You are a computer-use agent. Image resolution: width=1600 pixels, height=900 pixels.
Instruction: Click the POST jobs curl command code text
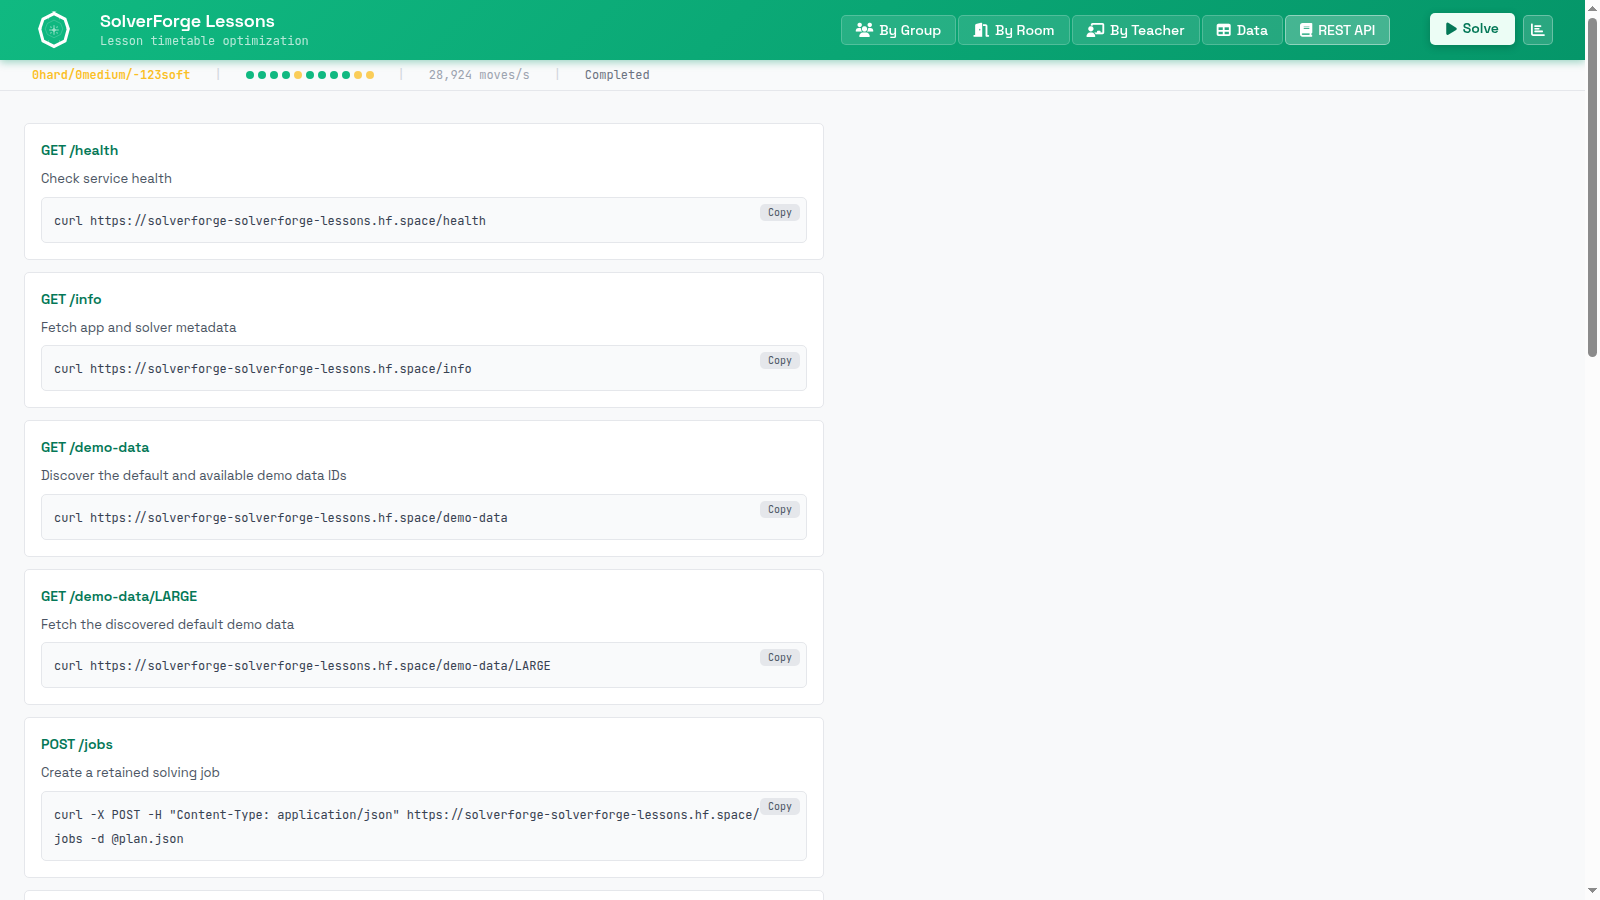click(x=406, y=827)
